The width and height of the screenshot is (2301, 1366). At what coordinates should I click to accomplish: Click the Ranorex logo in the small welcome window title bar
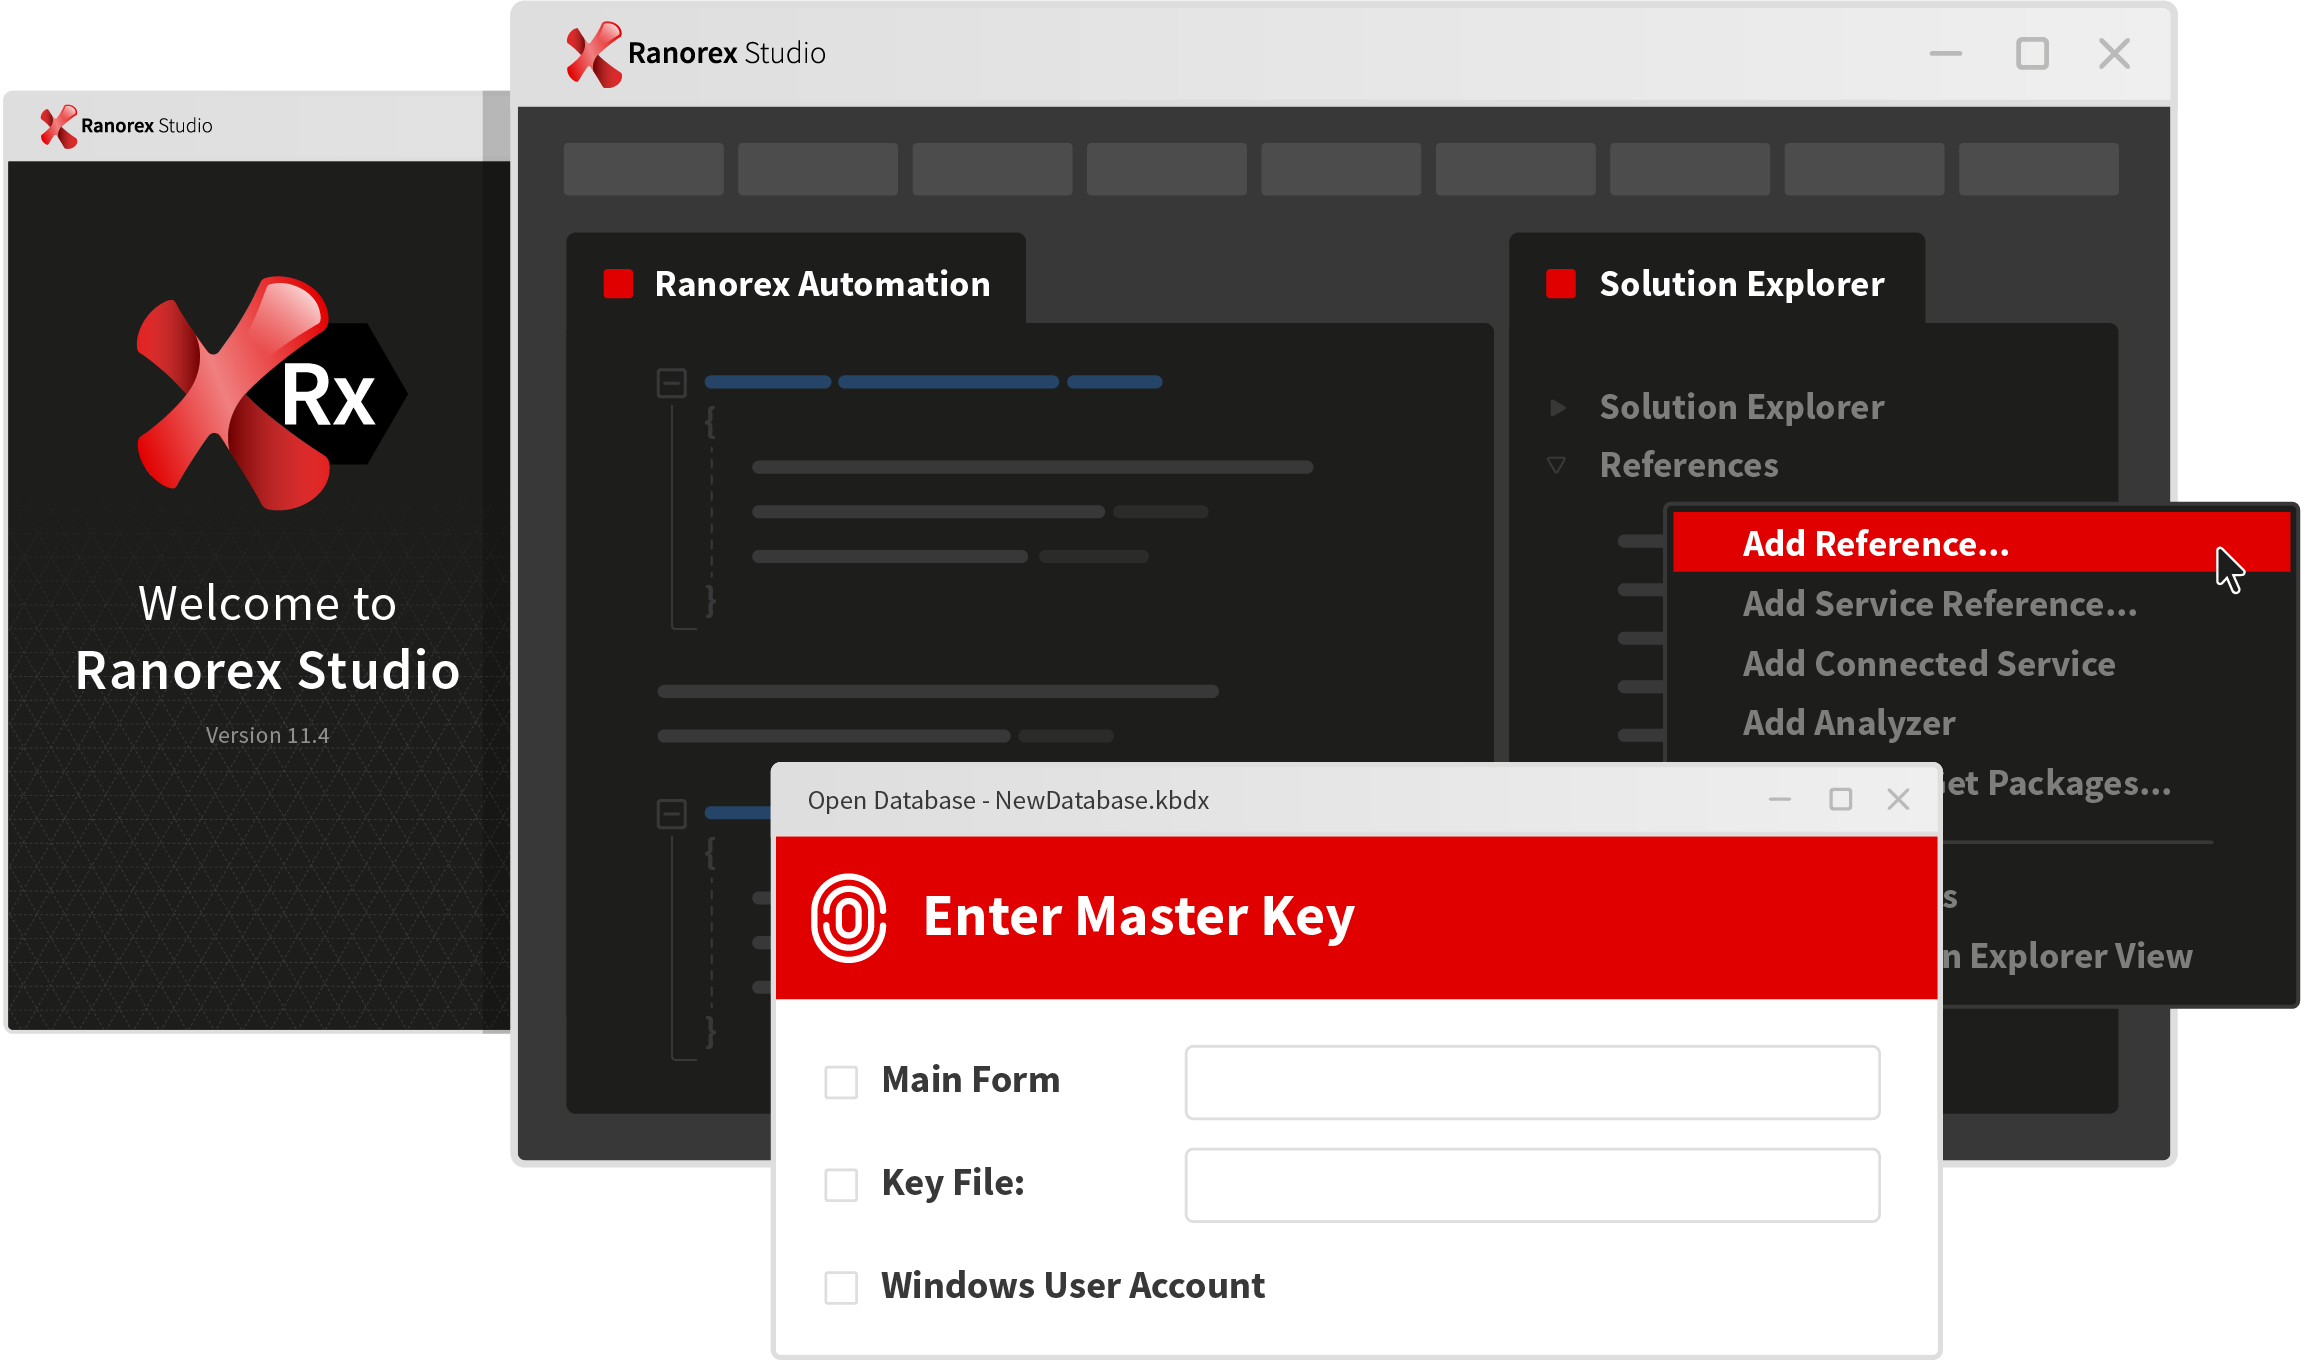click(x=58, y=126)
